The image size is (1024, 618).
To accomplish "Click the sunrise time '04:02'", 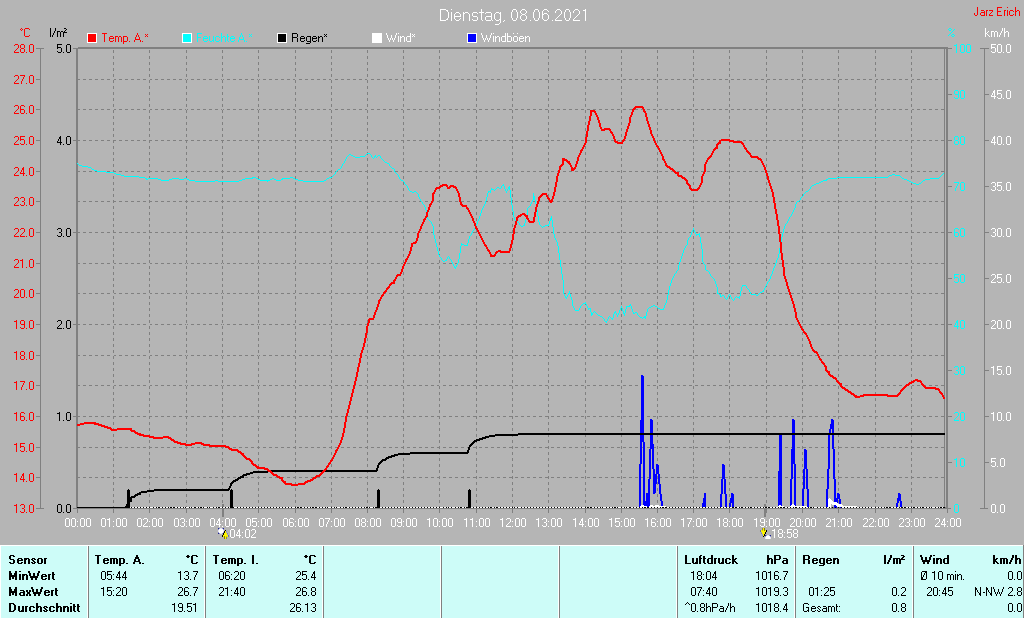I will click(x=243, y=534).
